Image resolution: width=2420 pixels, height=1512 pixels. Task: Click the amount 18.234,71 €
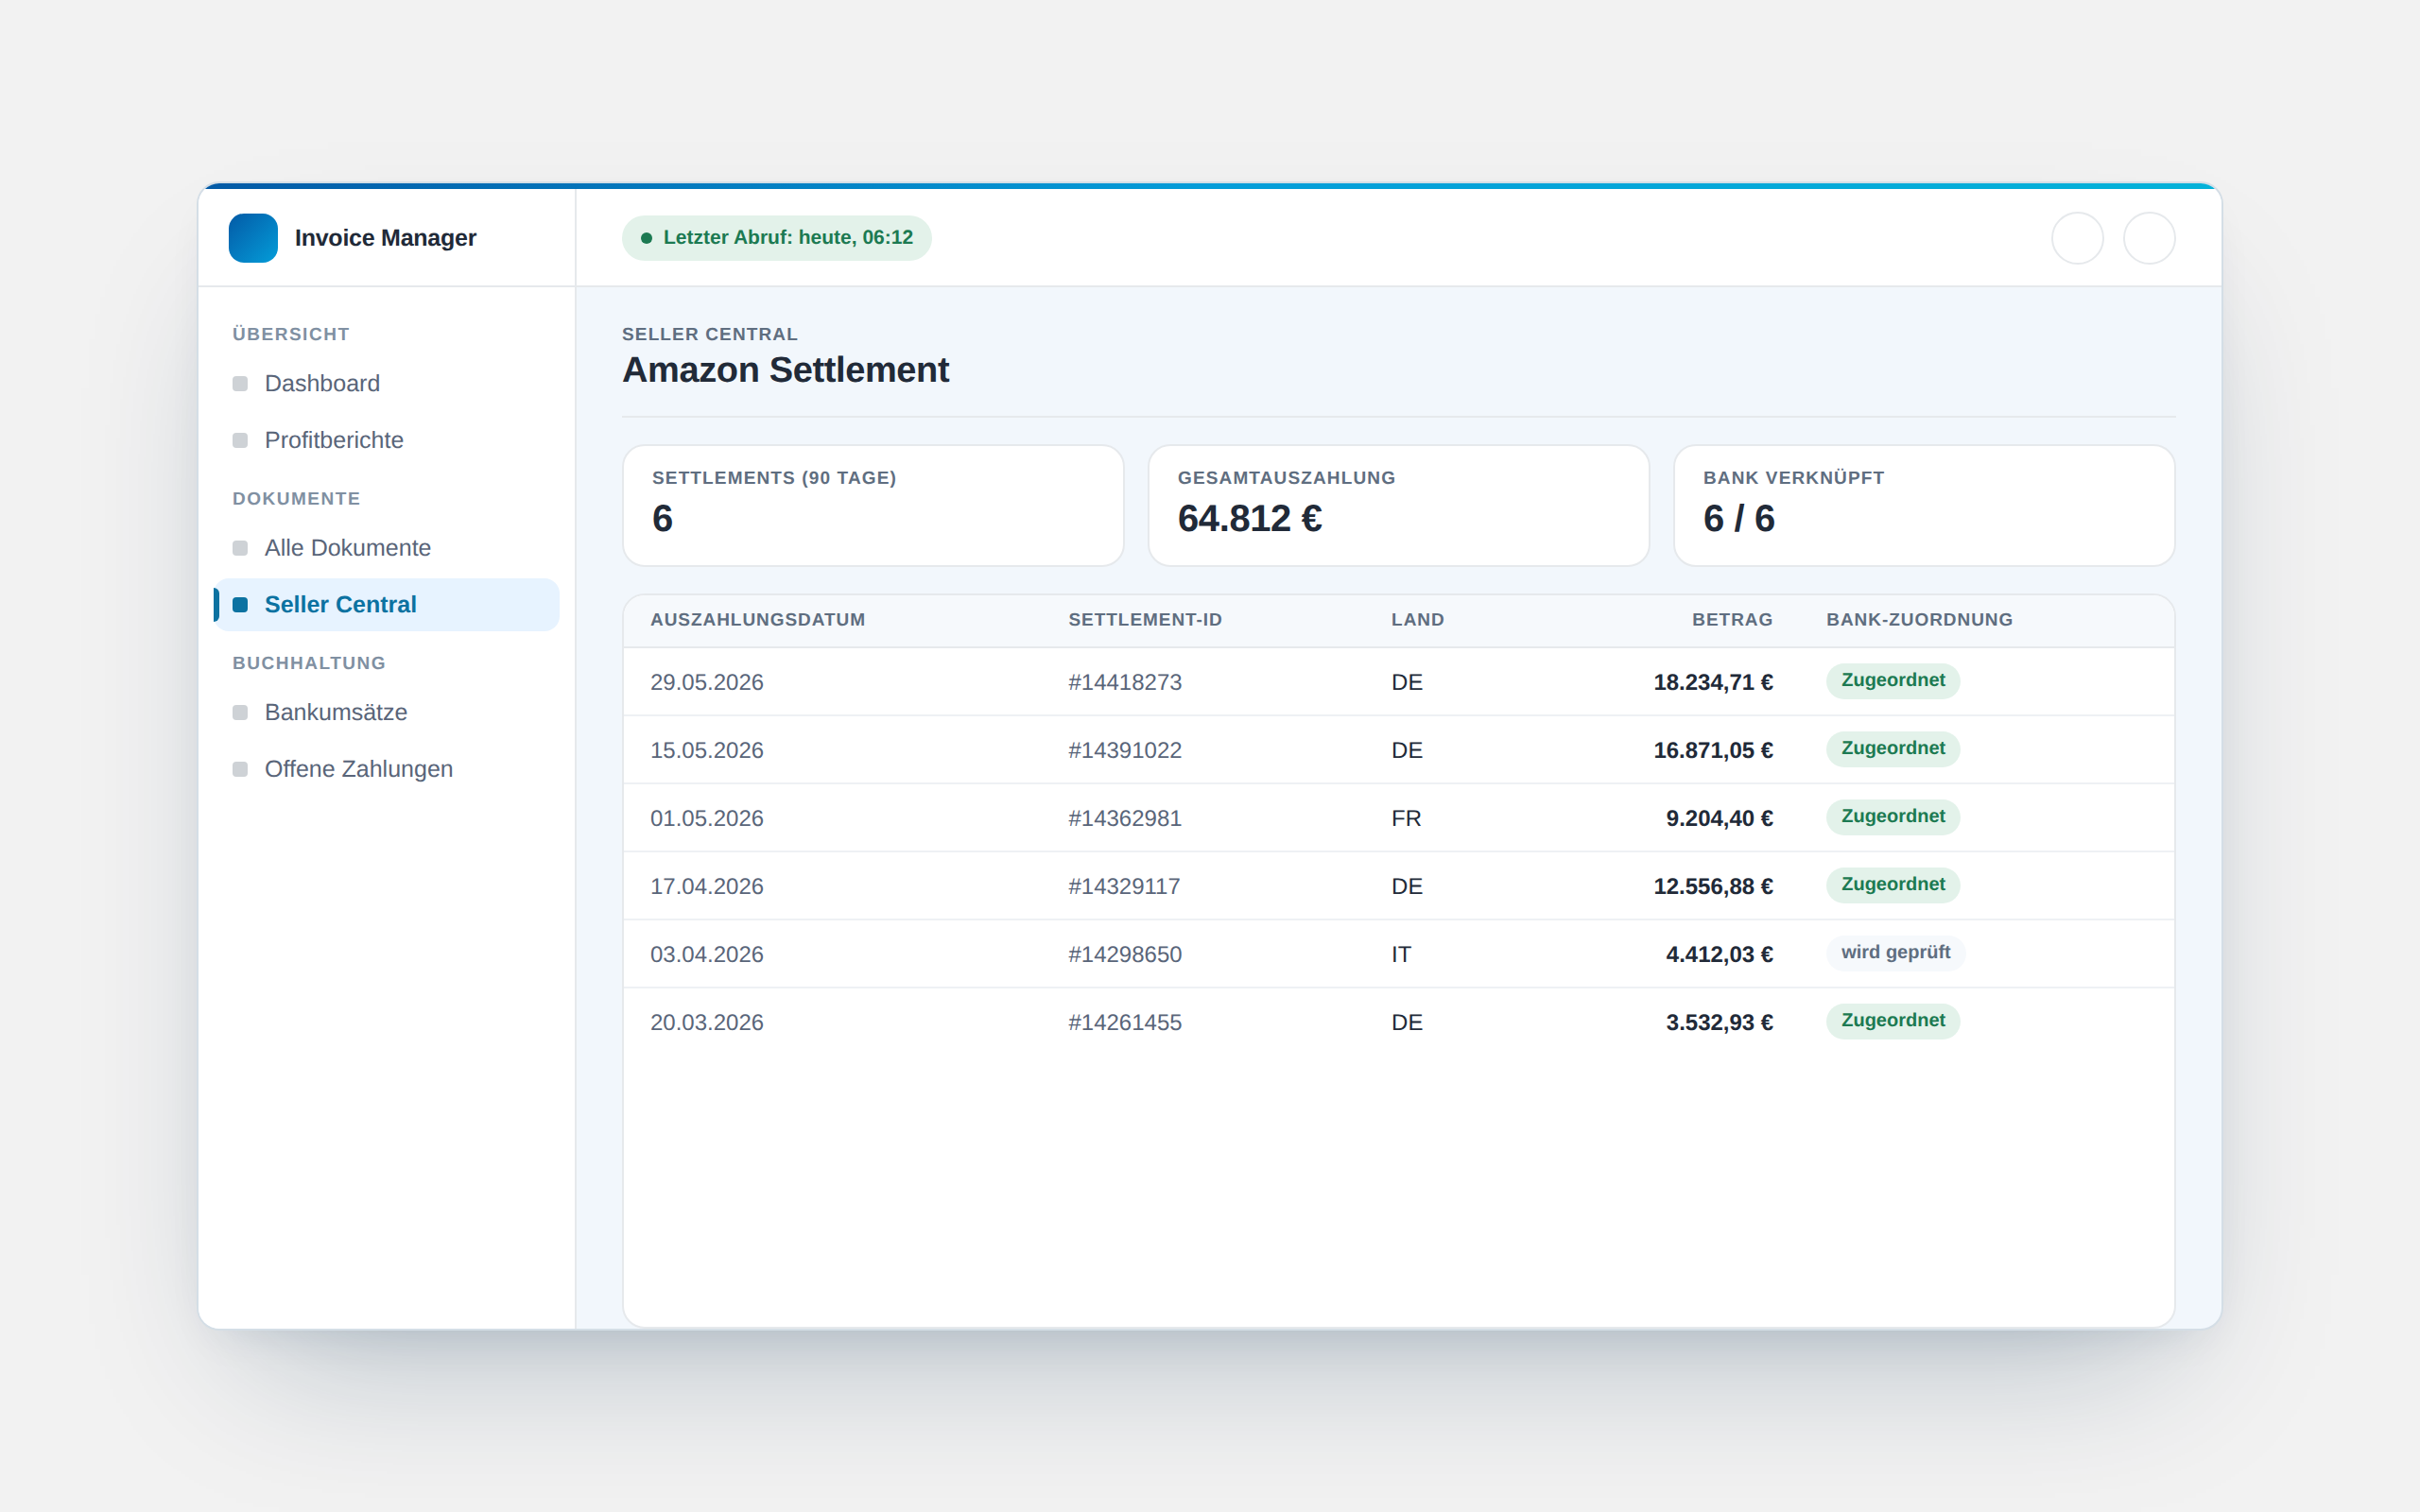(x=1713, y=682)
